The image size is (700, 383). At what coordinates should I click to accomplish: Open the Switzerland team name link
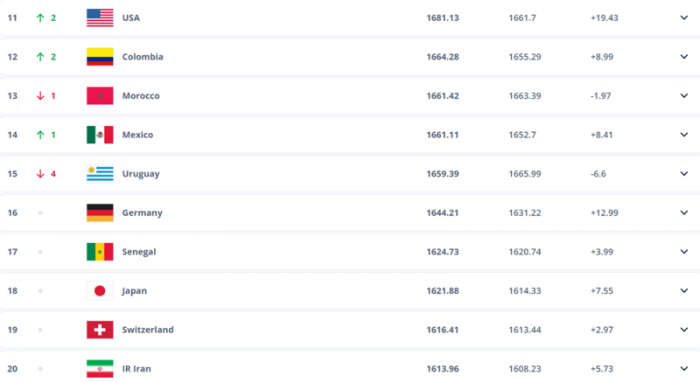148,330
